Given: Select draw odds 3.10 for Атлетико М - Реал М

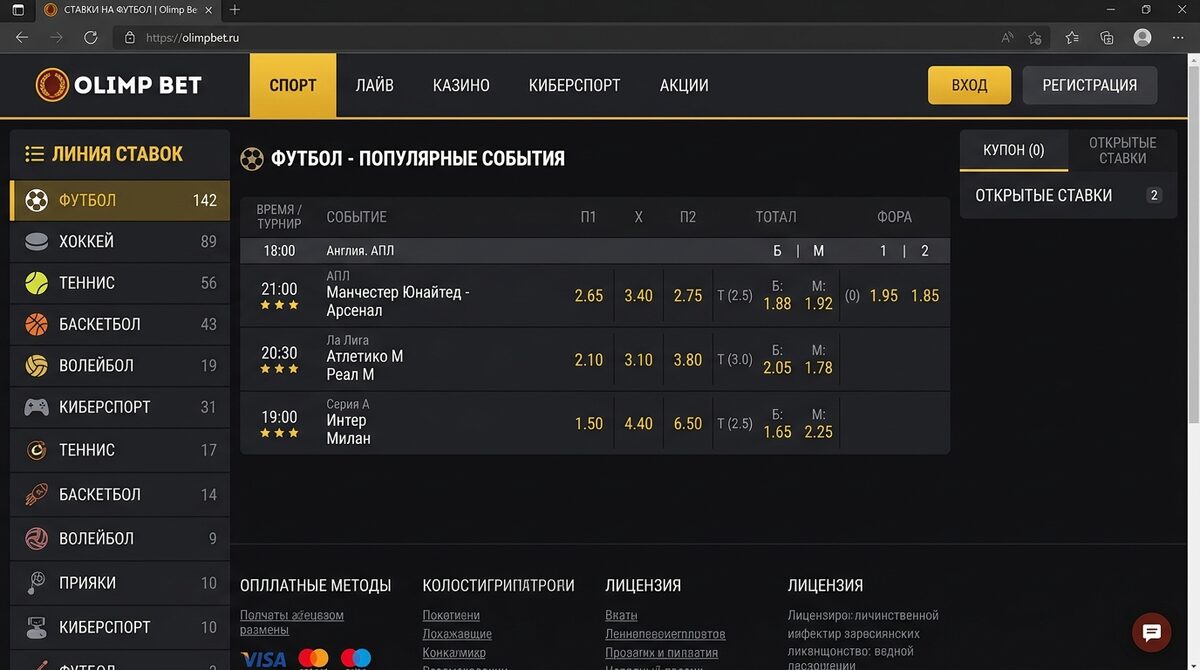Looking at the screenshot, I should pos(638,360).
